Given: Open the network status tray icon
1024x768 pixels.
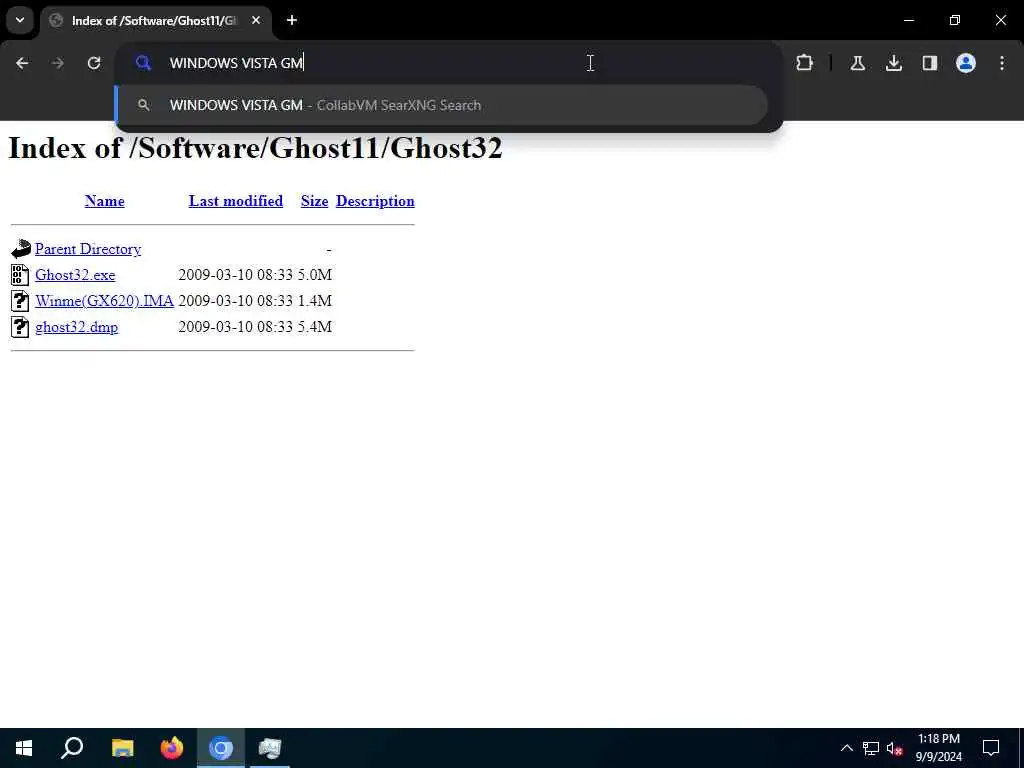Looking at the screenshot, I should tap(871, 748).
